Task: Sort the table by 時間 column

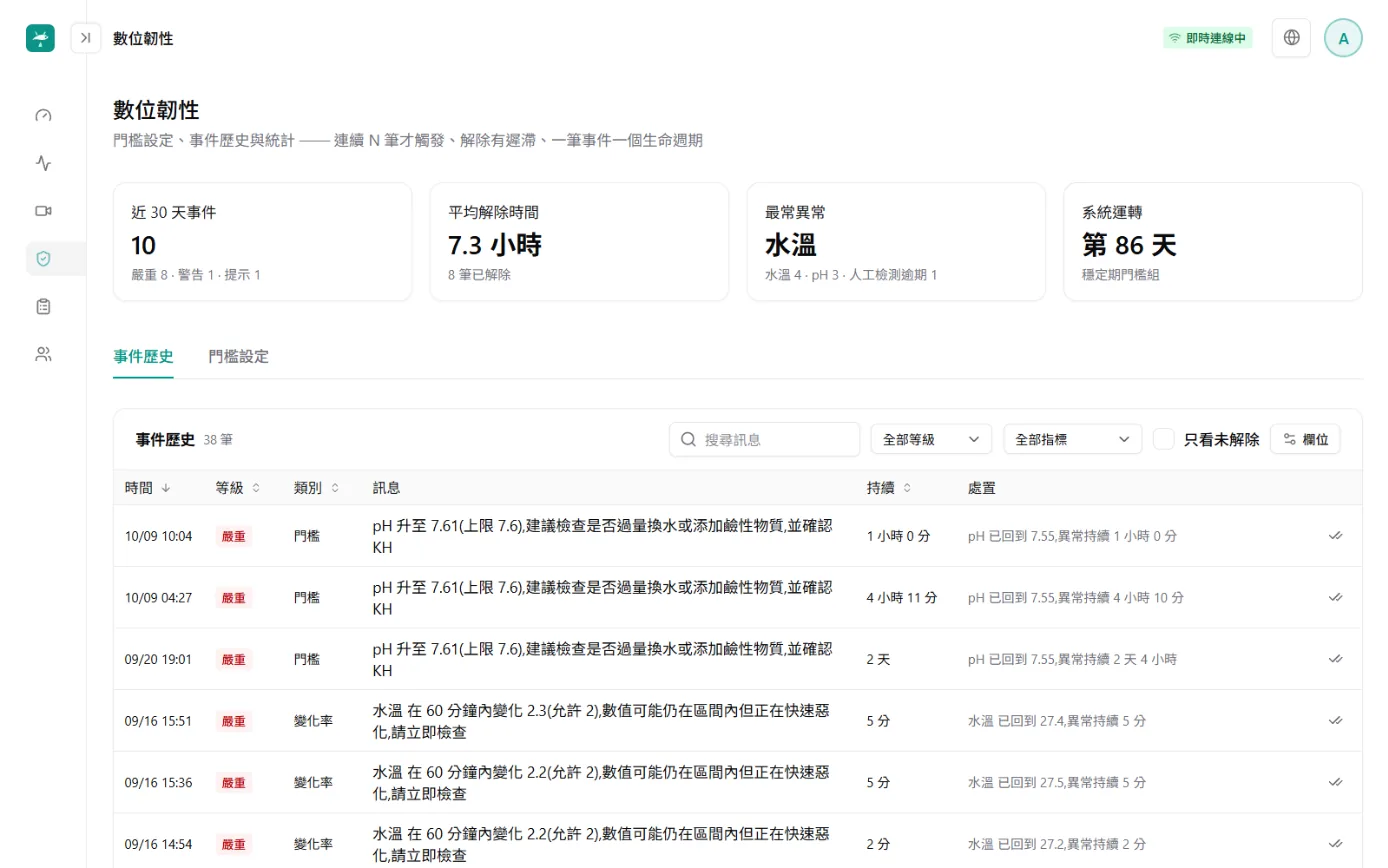Action: (148, 488)
